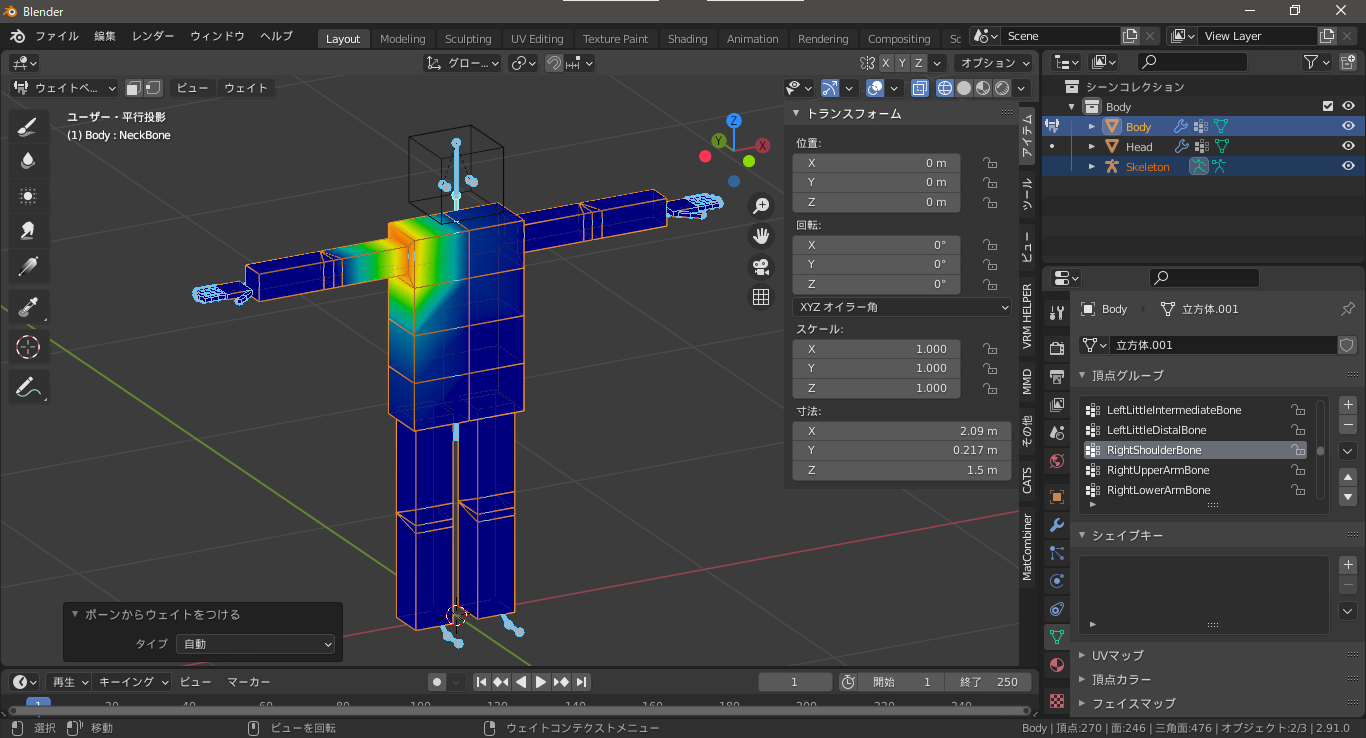Toggle lock for RightShoulderBone vertex group
1366x738 pixels.
[x=1297, y=450]
